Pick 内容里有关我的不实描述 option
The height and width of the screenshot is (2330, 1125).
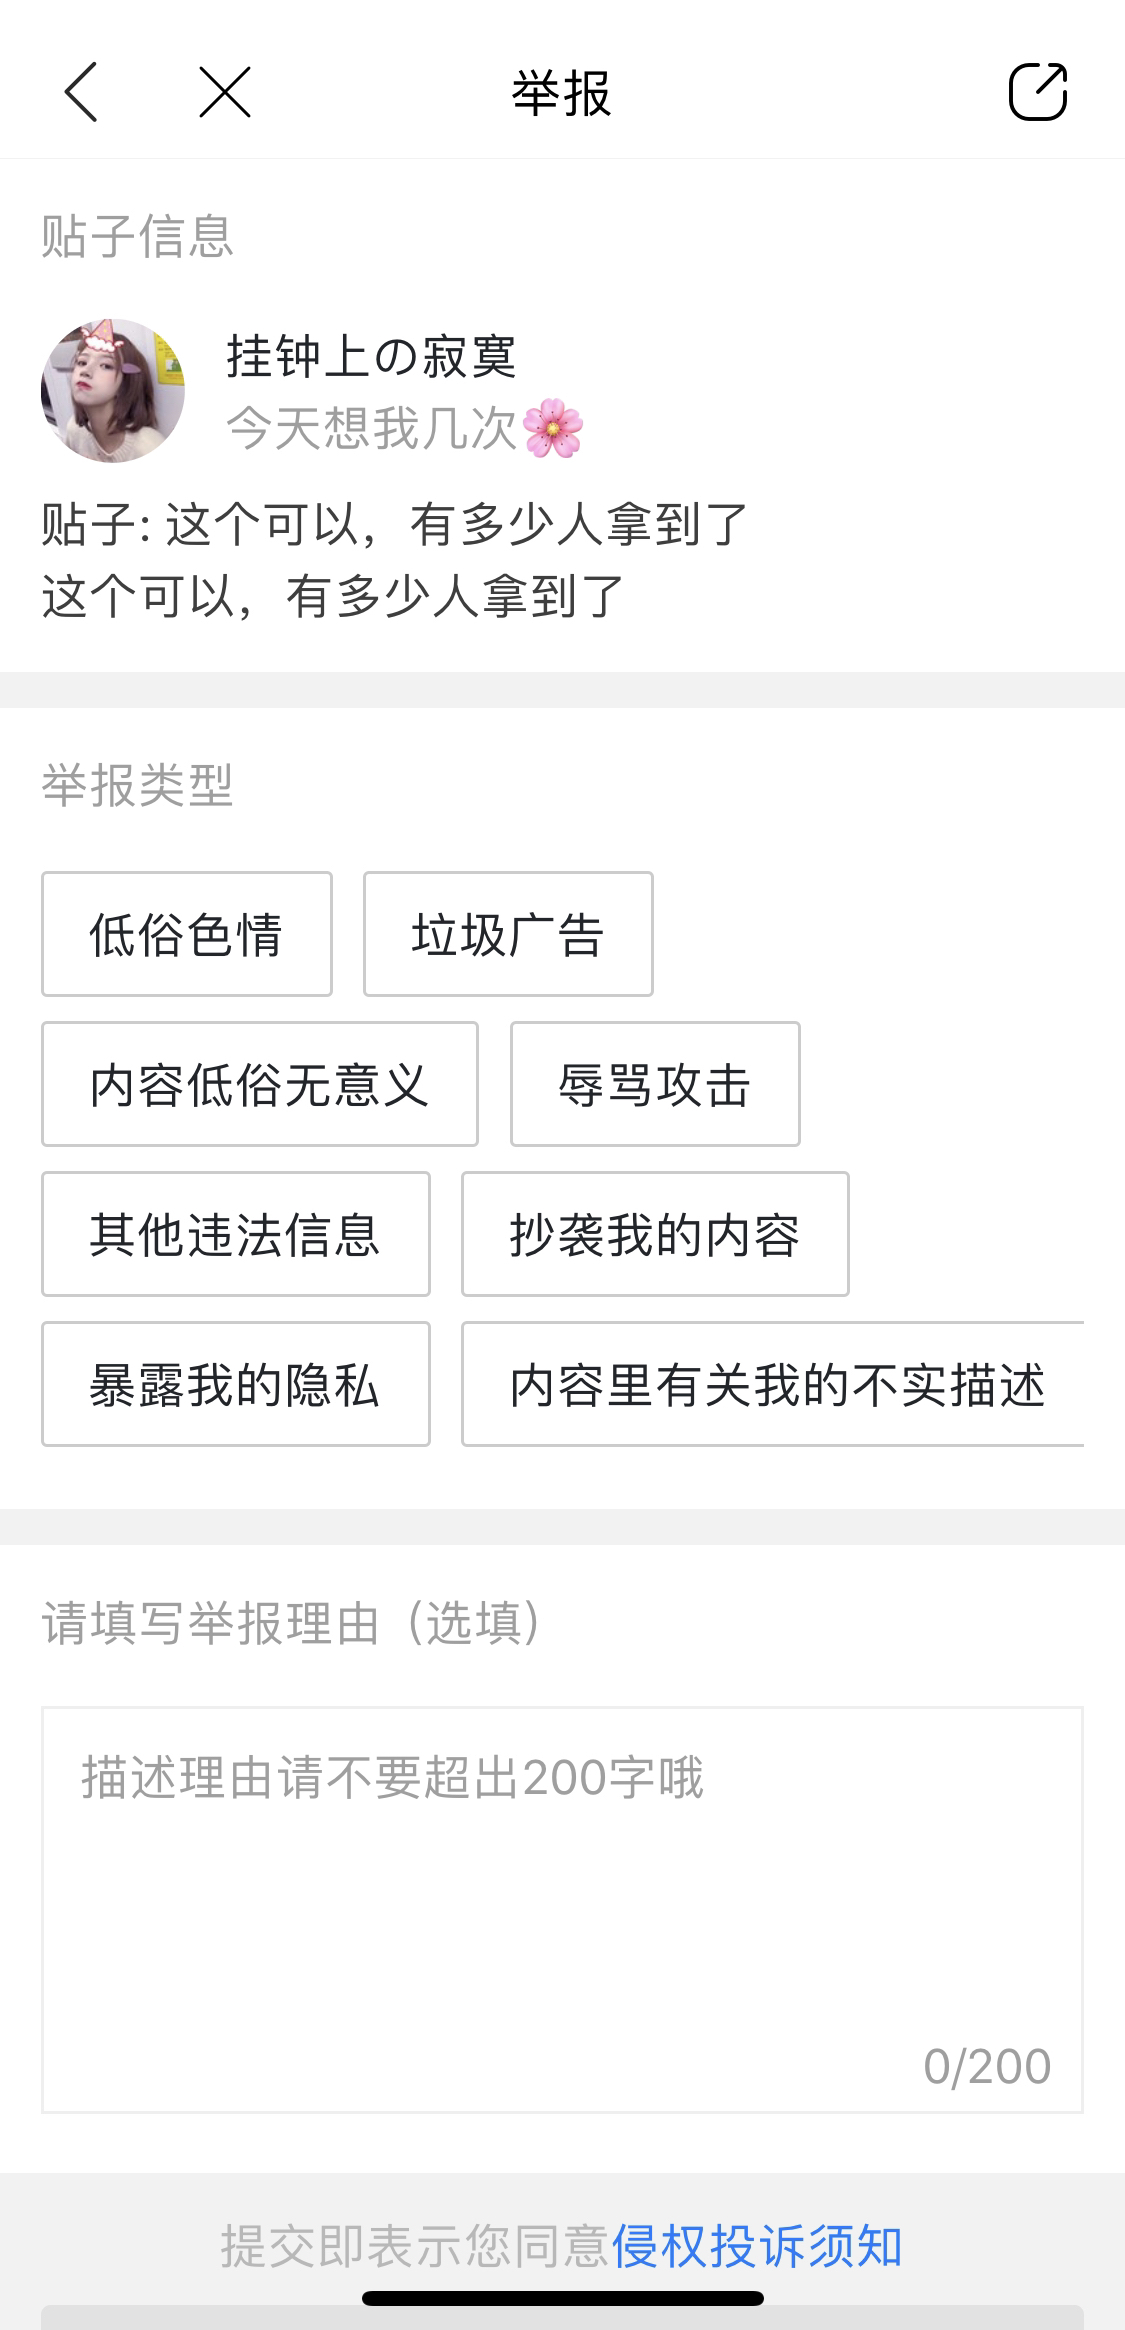tap(773, 1384)
